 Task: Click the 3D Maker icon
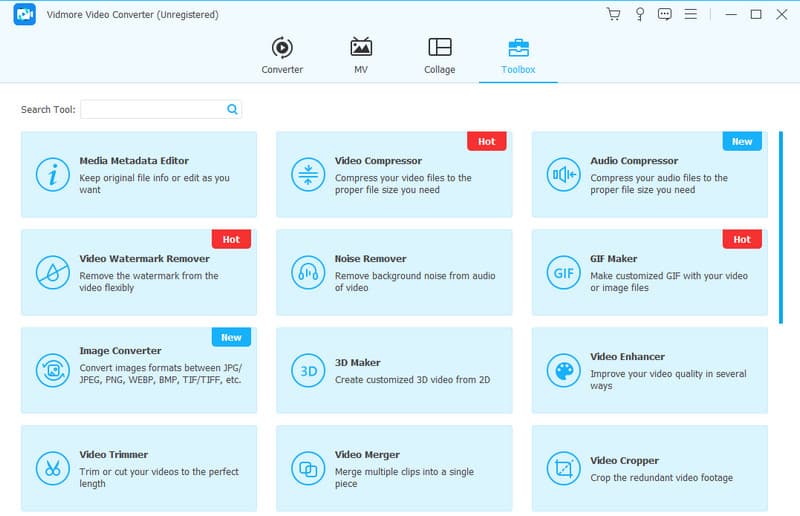pyautogui.click(x=306, y=370)
